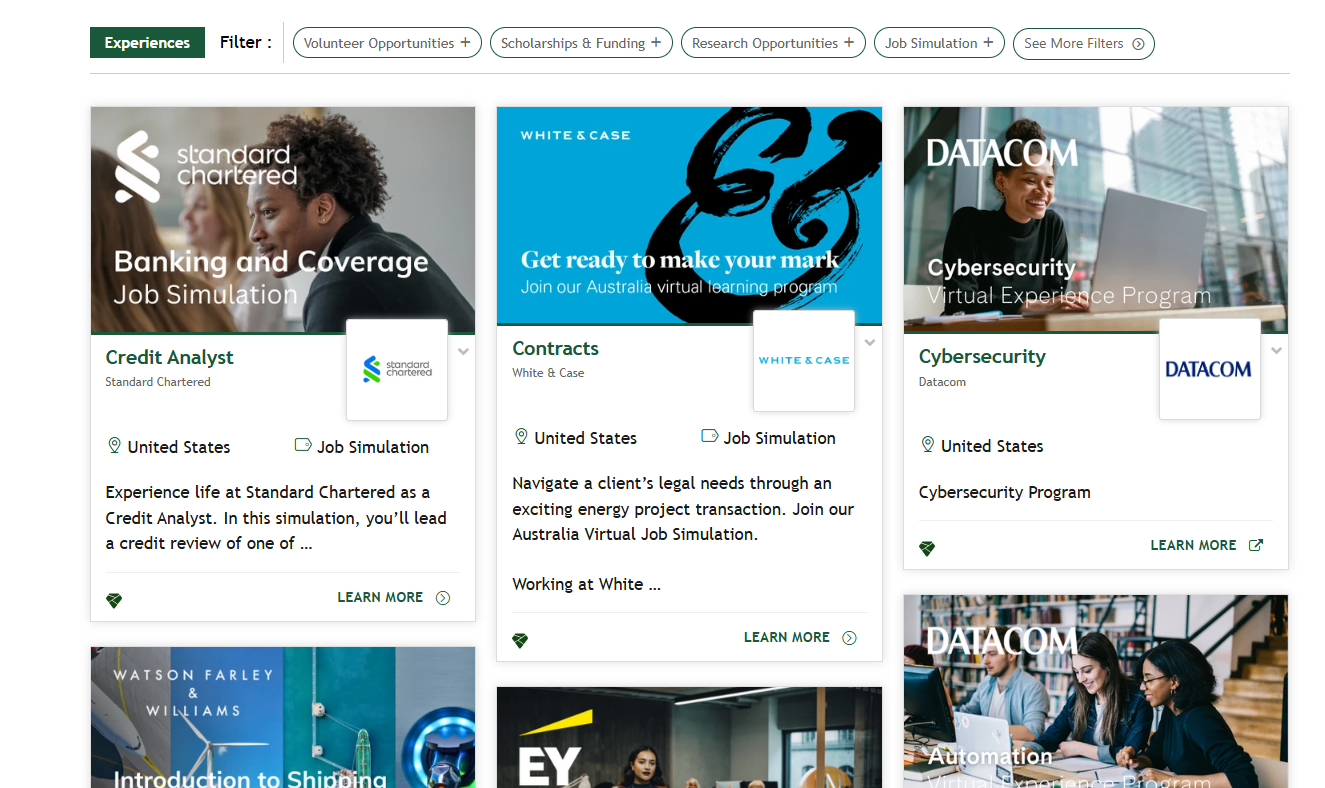Expand the Credit Analyst card chevron

[x=464, y=351]
